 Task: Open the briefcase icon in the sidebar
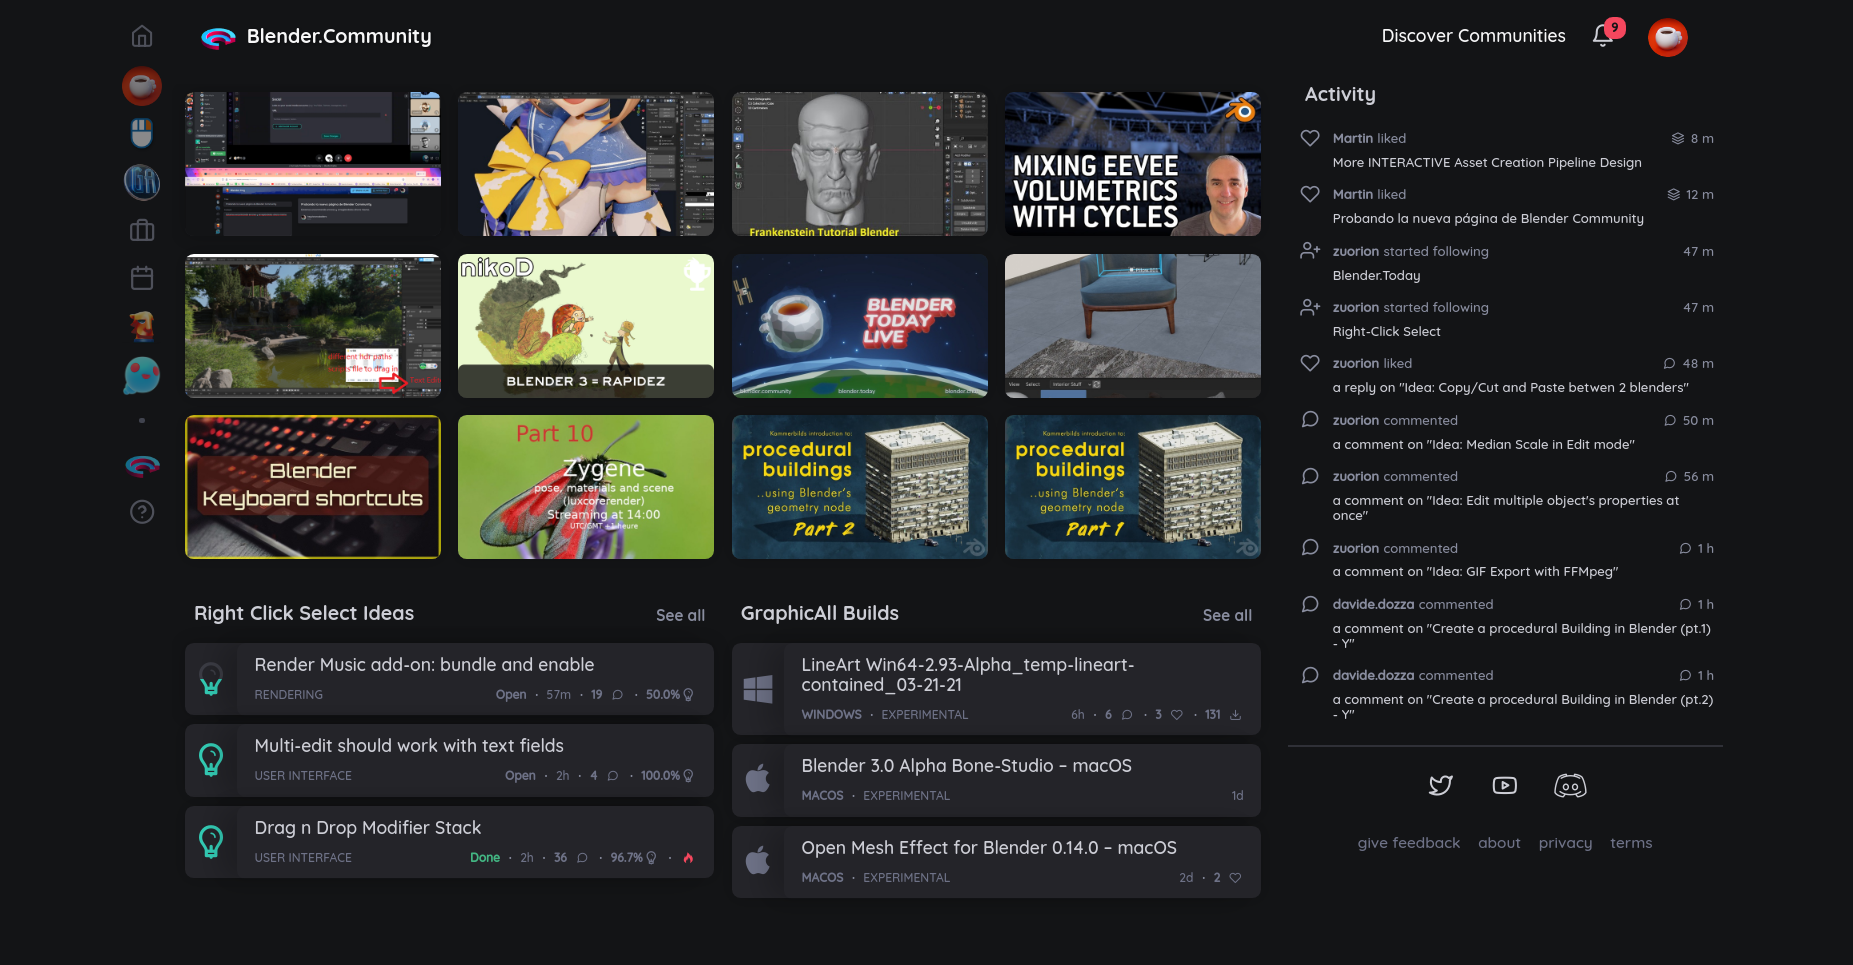[x=142, y=231]
